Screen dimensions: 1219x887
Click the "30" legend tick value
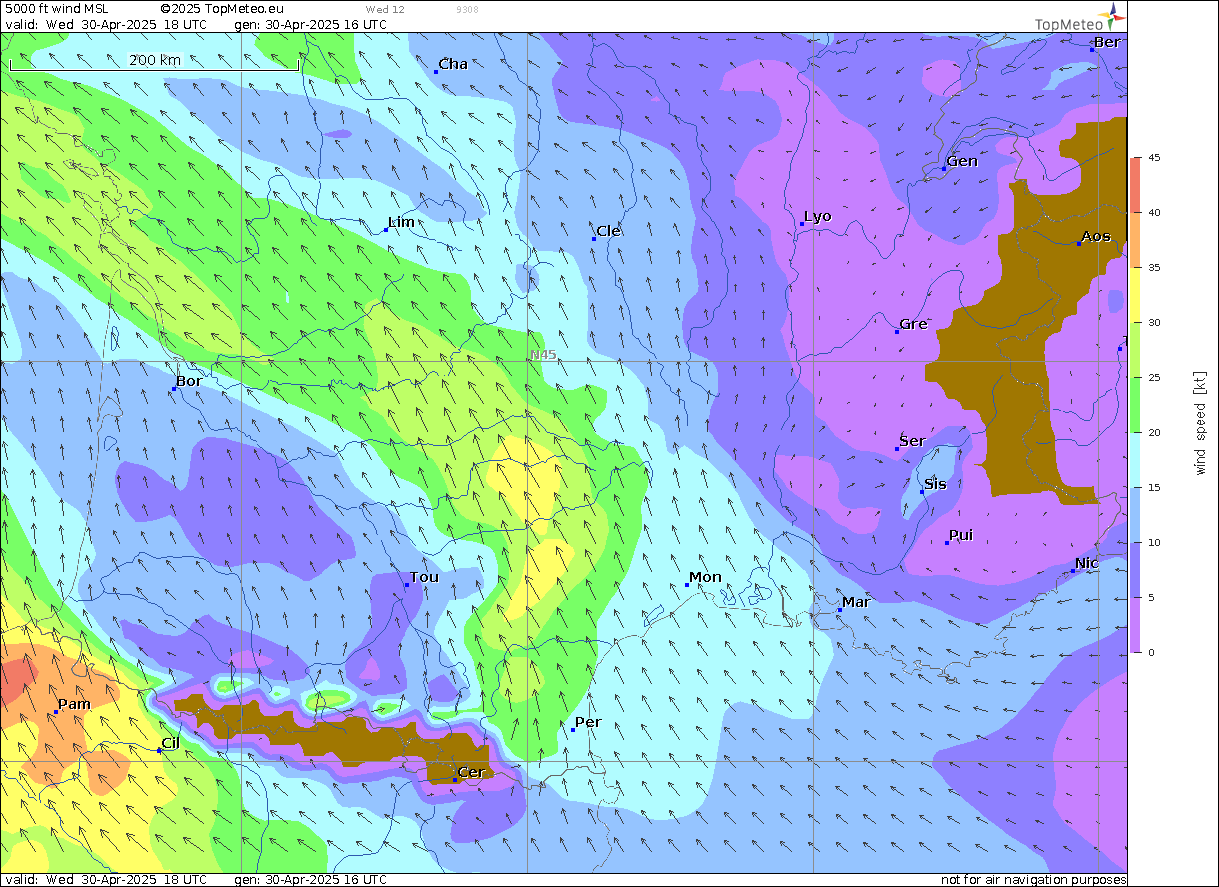click(1154, 323)
